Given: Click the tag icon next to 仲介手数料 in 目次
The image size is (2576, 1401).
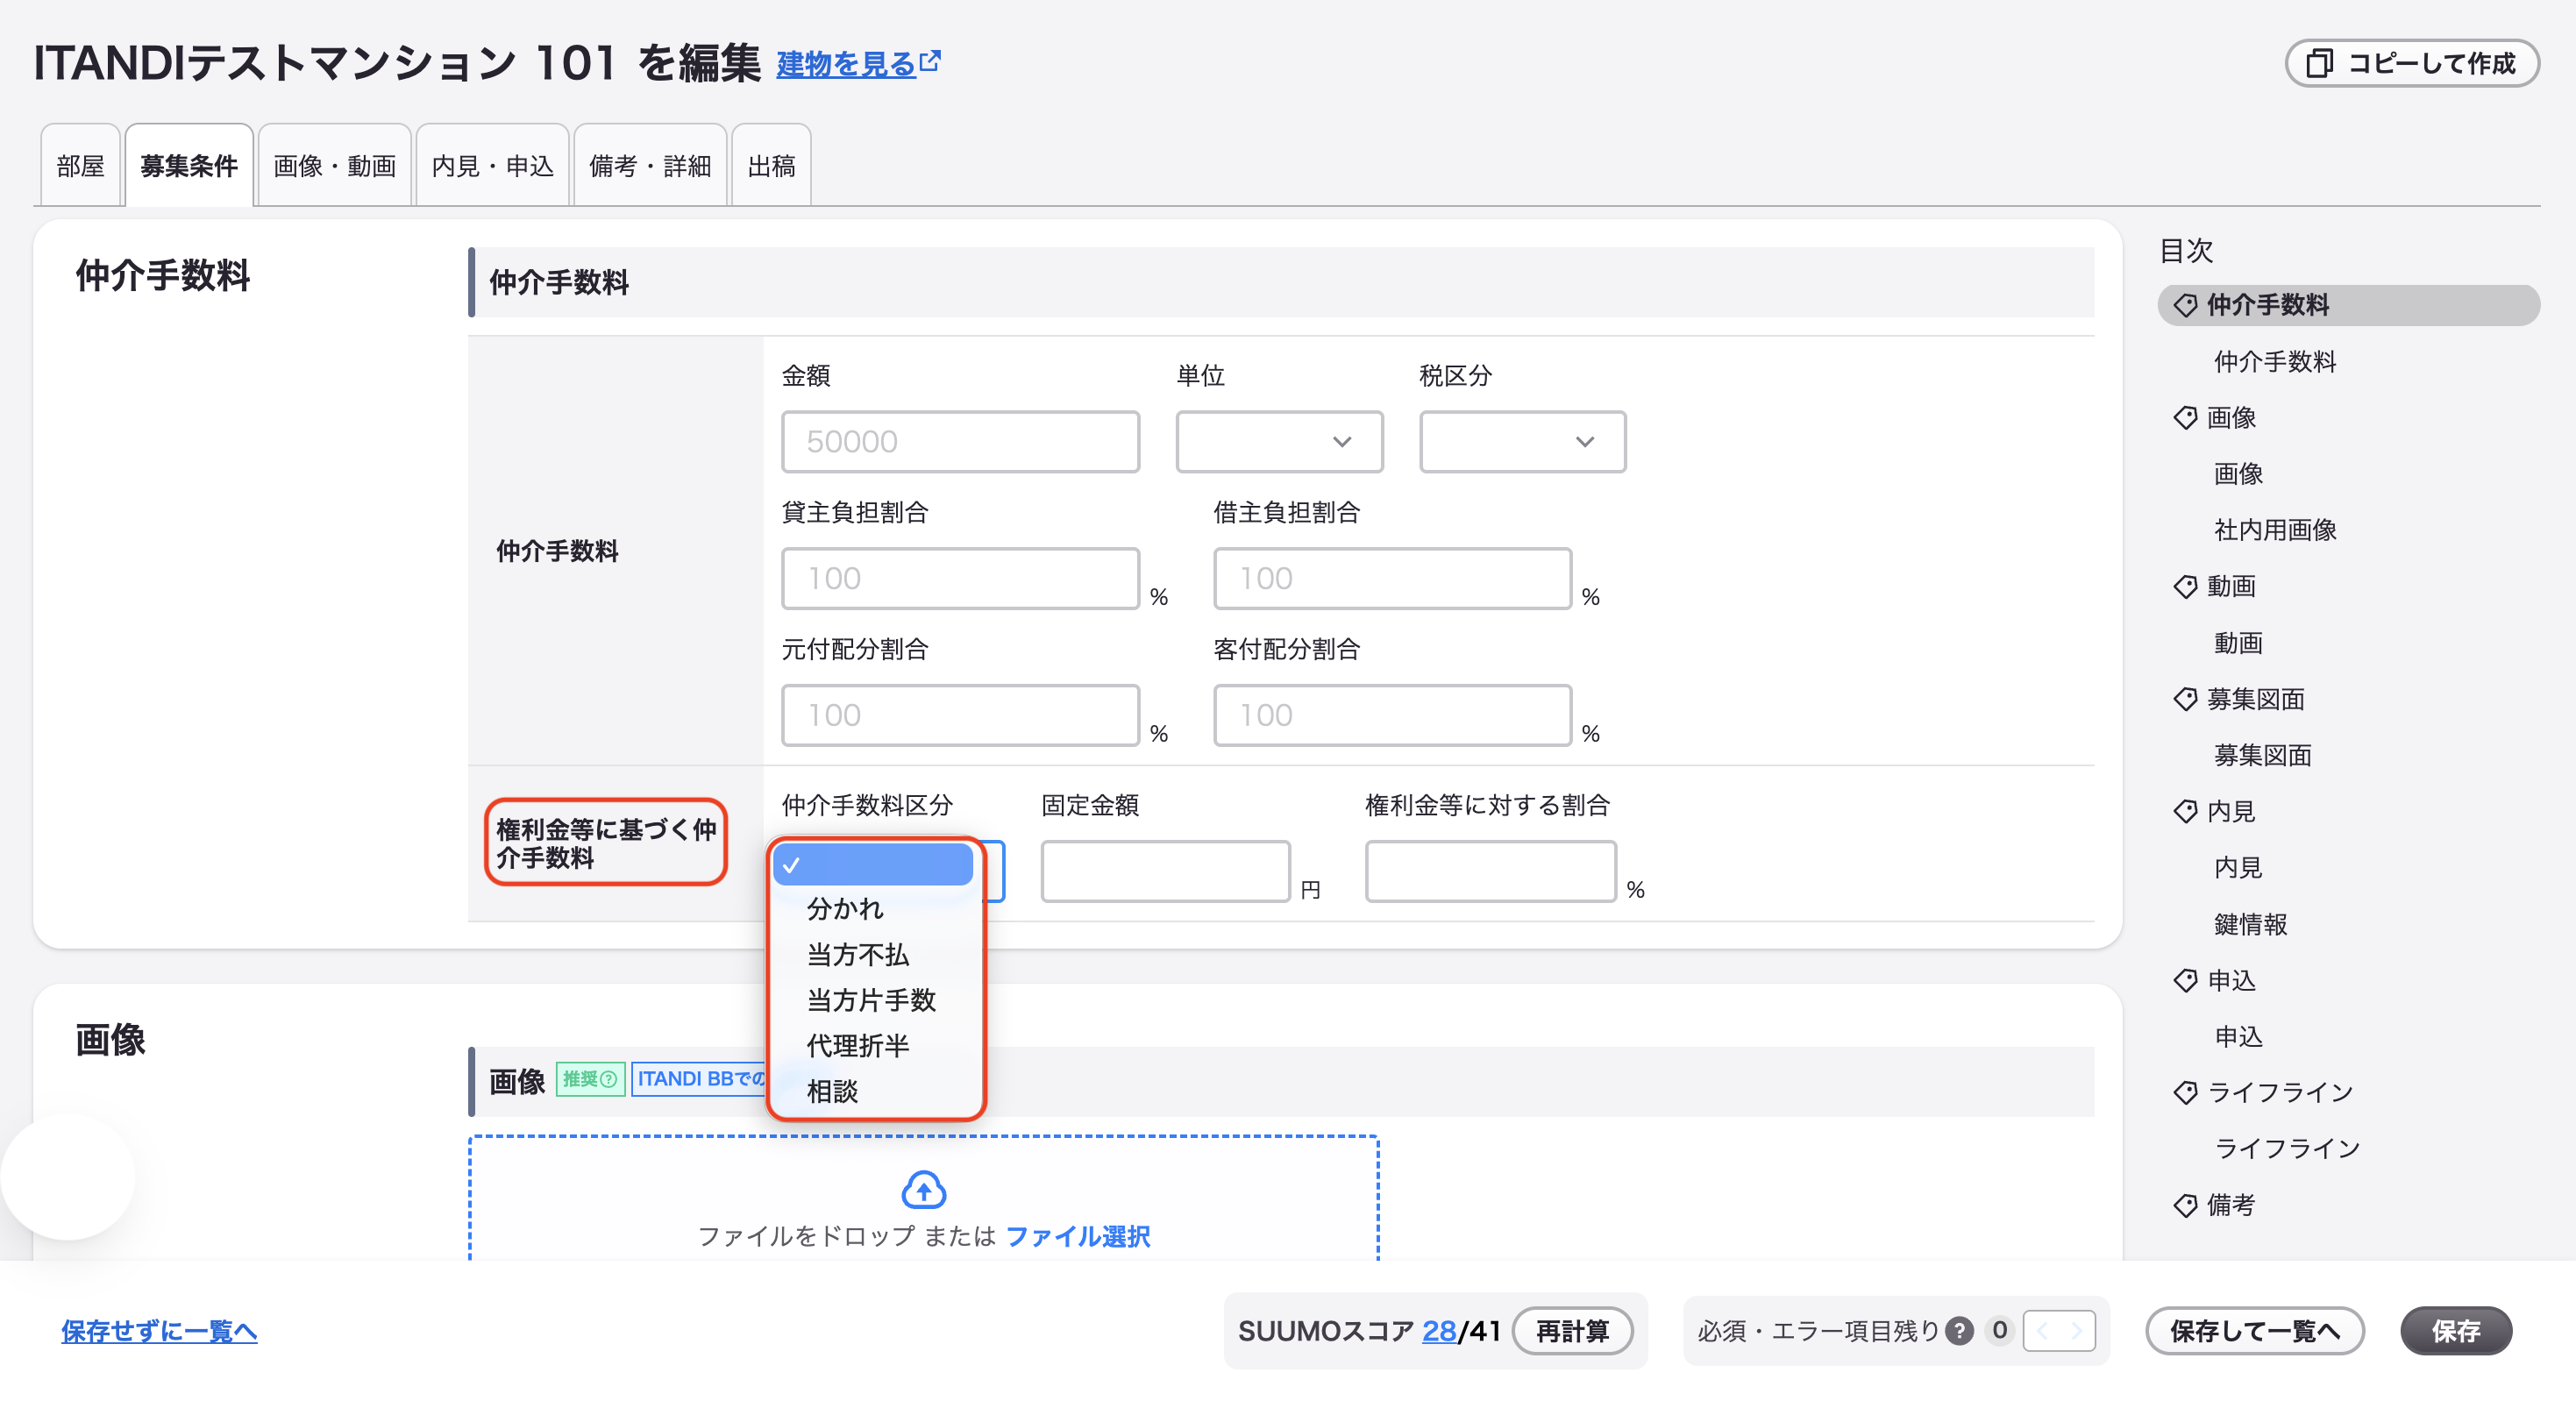Looking at the screenshot, I should (x=2185, y=305).
